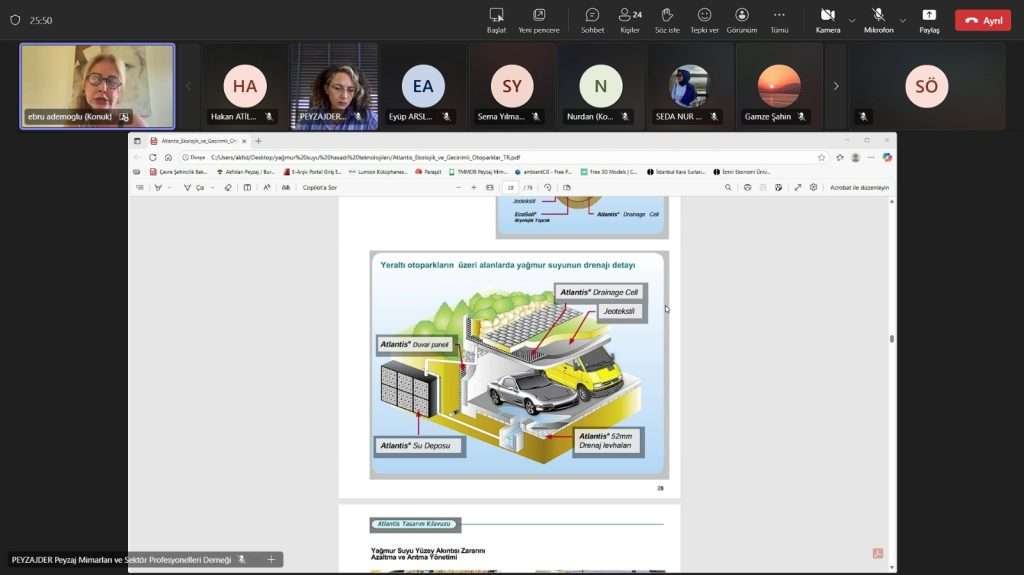Reload the page in browser

pyautogui.click(x=152, y=157)
